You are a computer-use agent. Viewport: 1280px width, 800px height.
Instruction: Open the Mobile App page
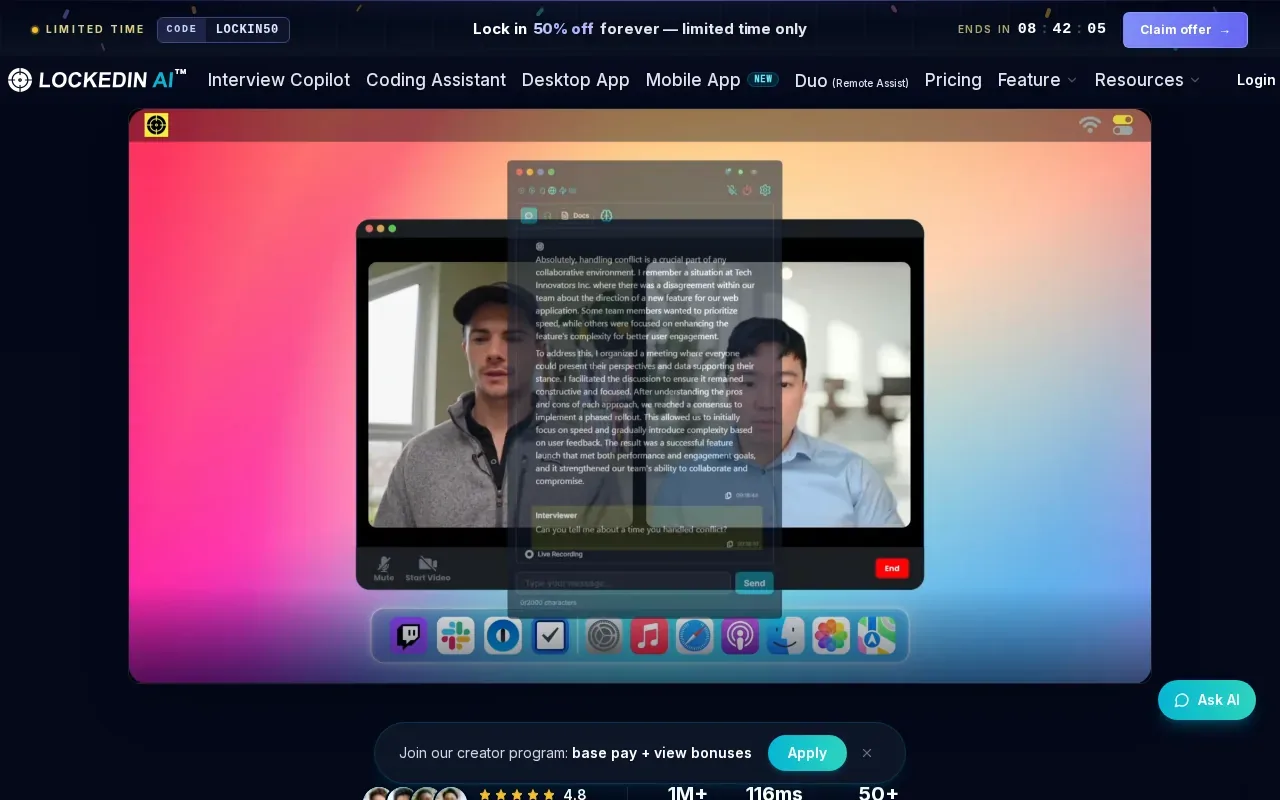tap(712, 80)
